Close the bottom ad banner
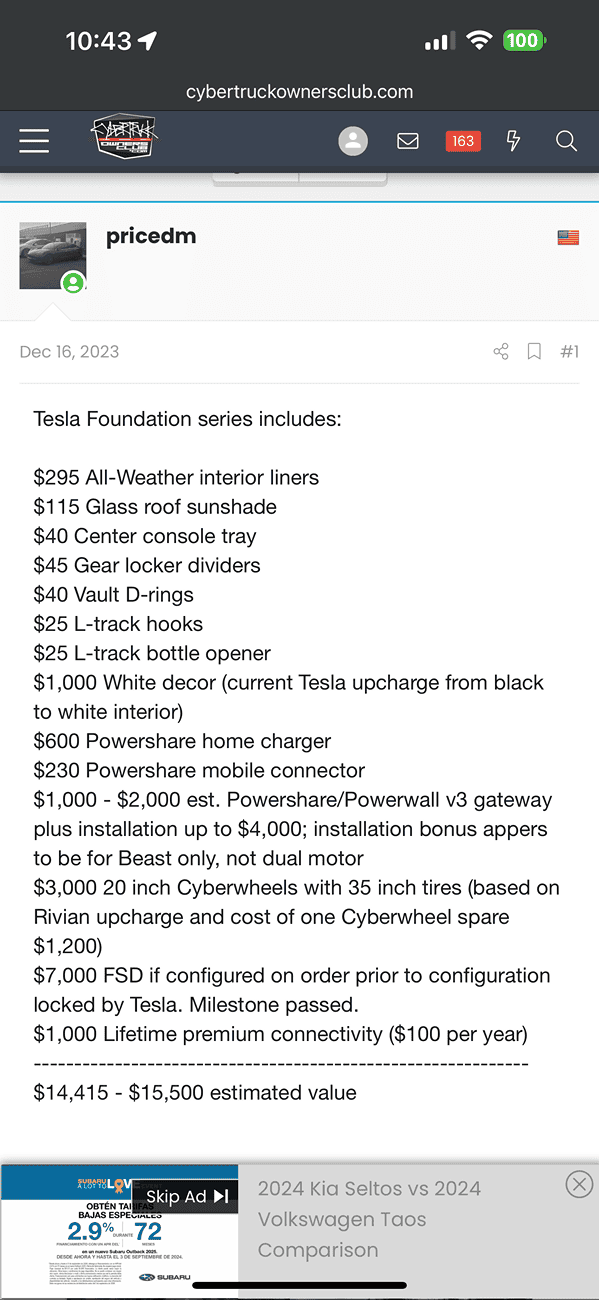599x1300 pixels. click(x=579, y=1185)
